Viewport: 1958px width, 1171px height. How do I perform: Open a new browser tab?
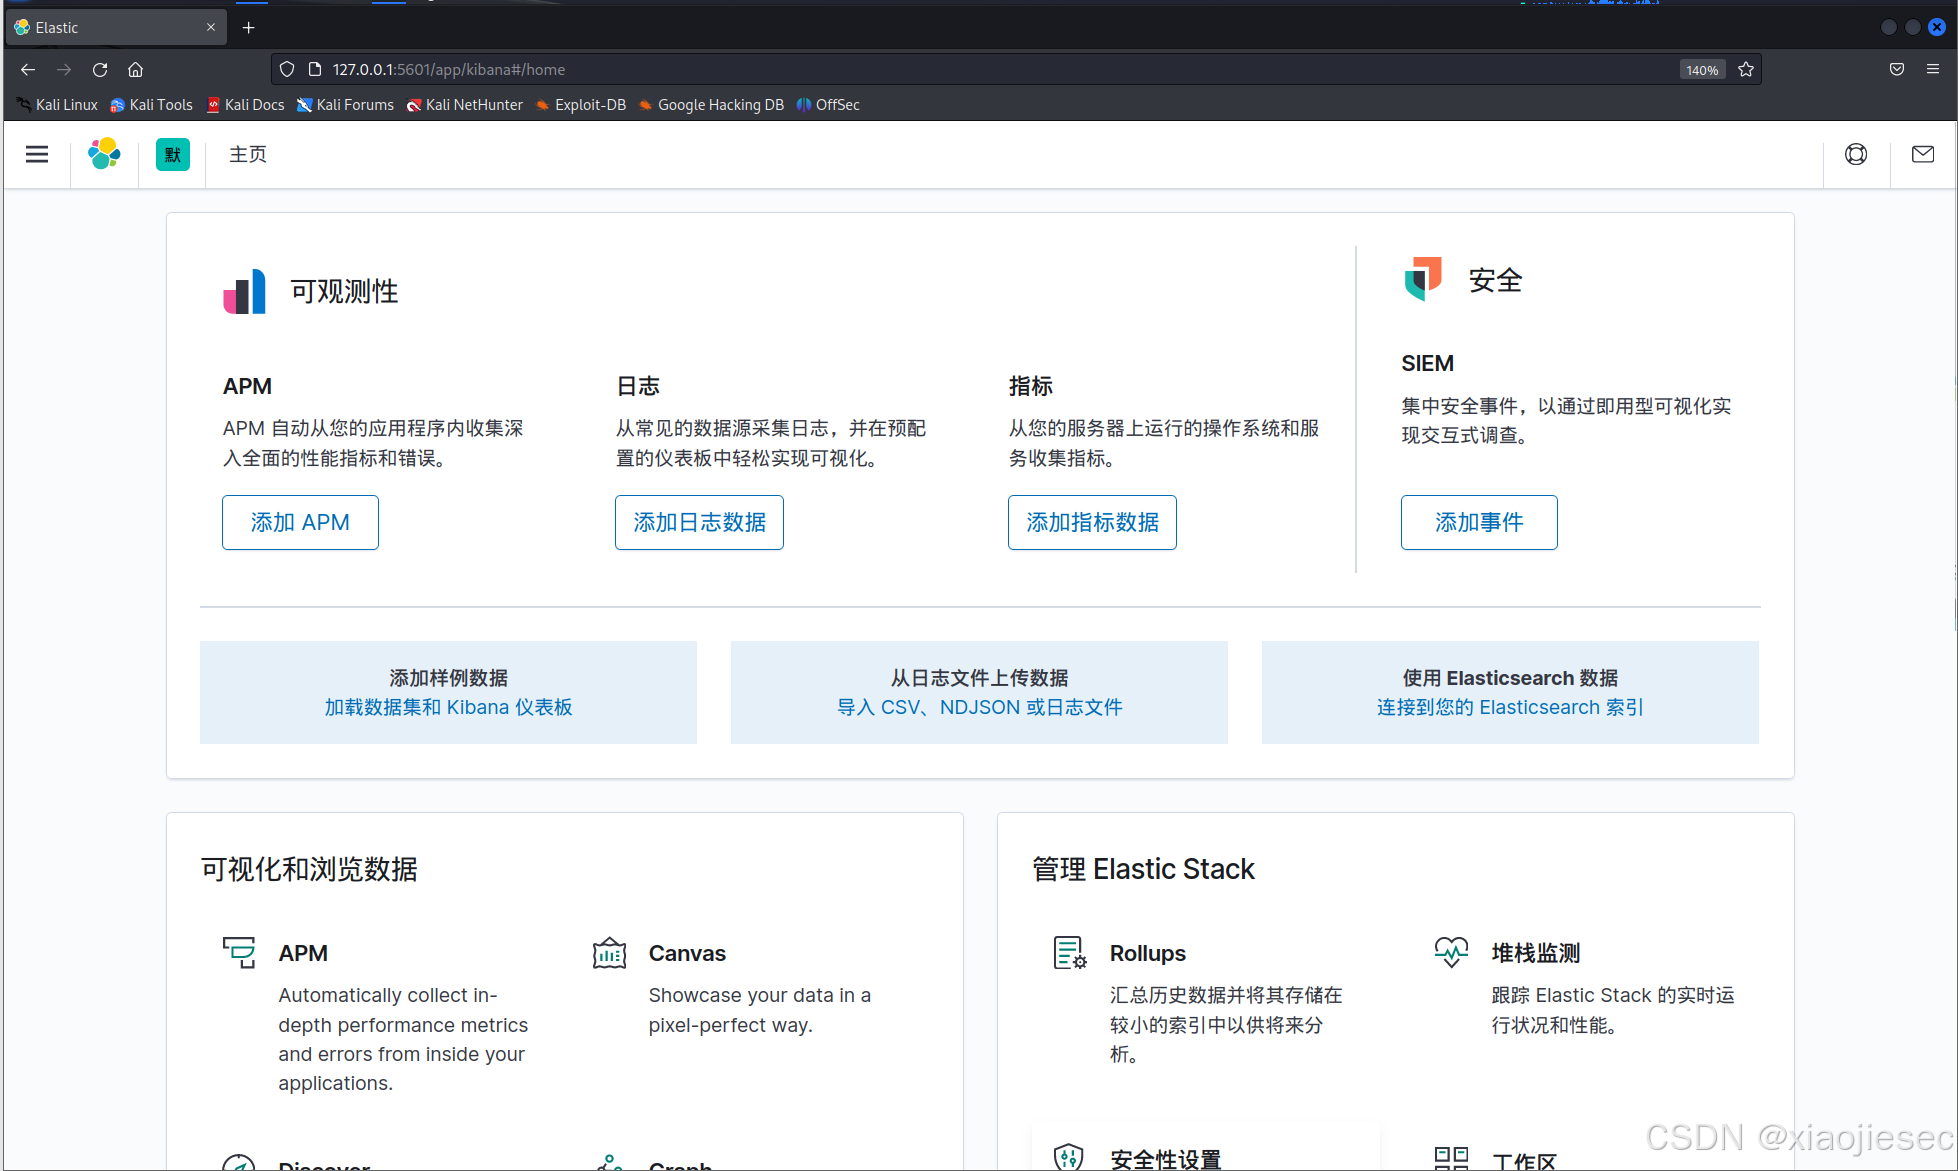click(x=249, y=27)
